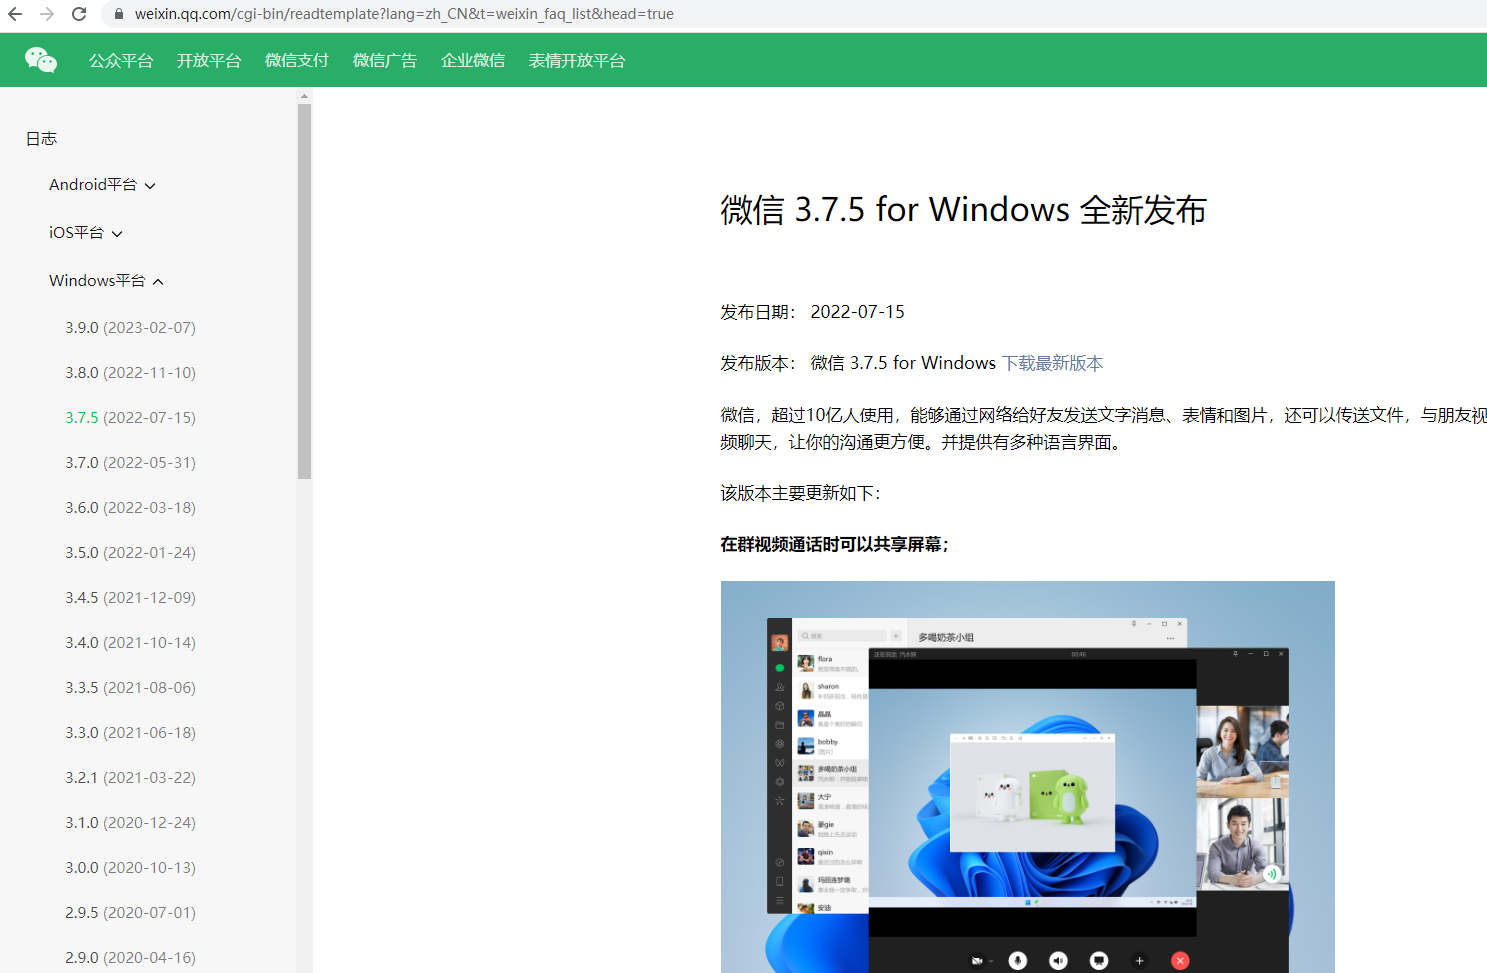Click the browser back arrow
Viewport: 1487px width, 973px height.
point(15,14)
